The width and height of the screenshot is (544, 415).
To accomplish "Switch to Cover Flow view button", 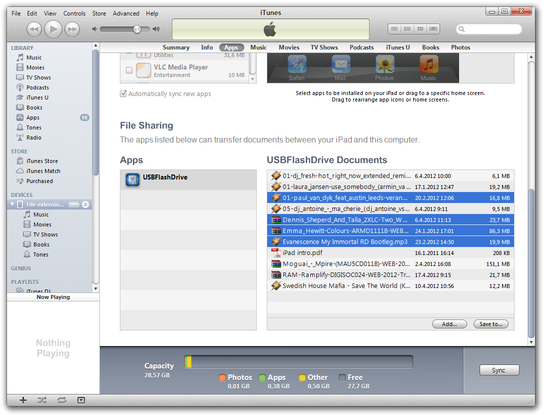I will point(433,29).
